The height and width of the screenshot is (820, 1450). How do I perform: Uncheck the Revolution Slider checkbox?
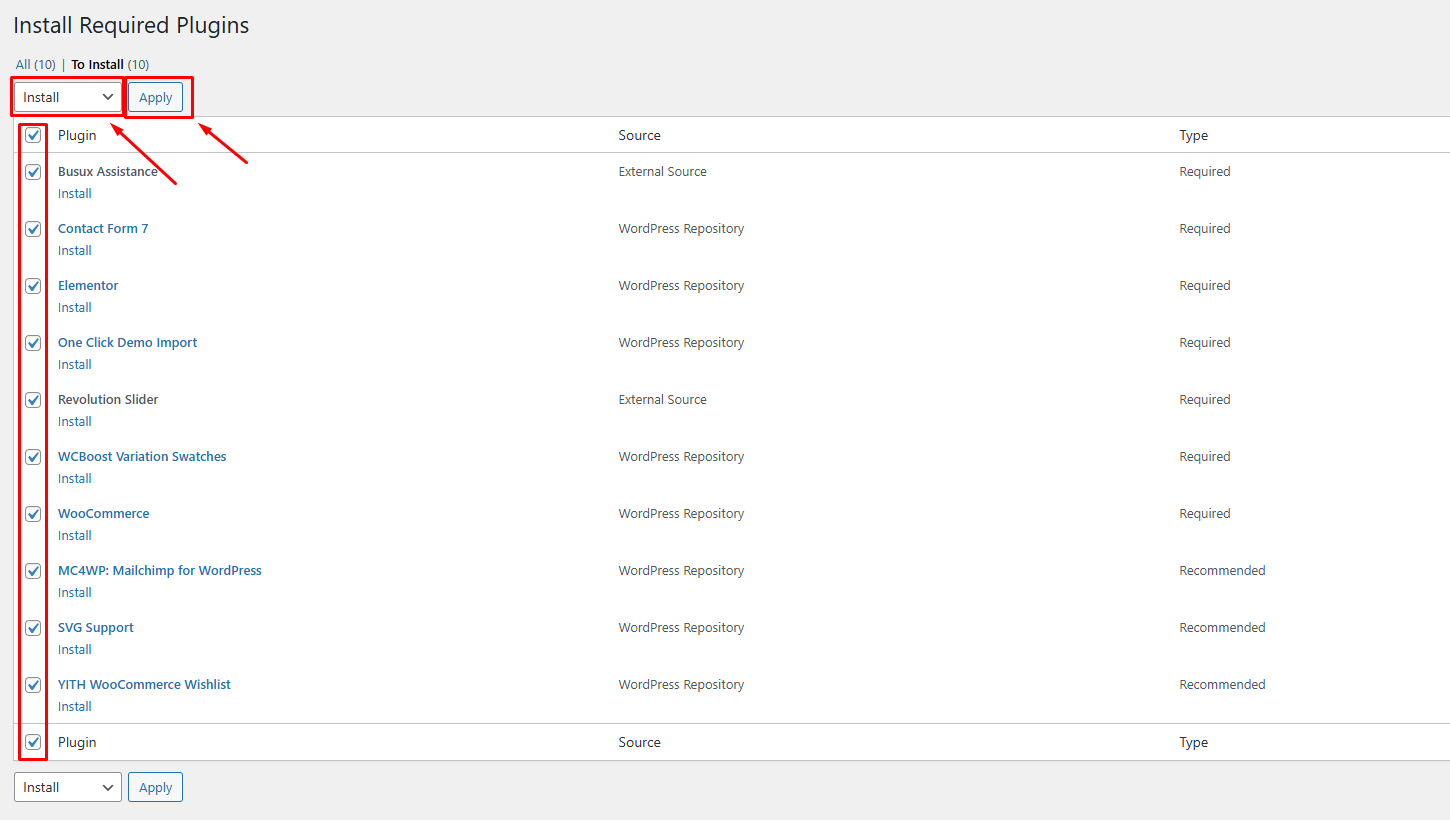coord(33,400)
